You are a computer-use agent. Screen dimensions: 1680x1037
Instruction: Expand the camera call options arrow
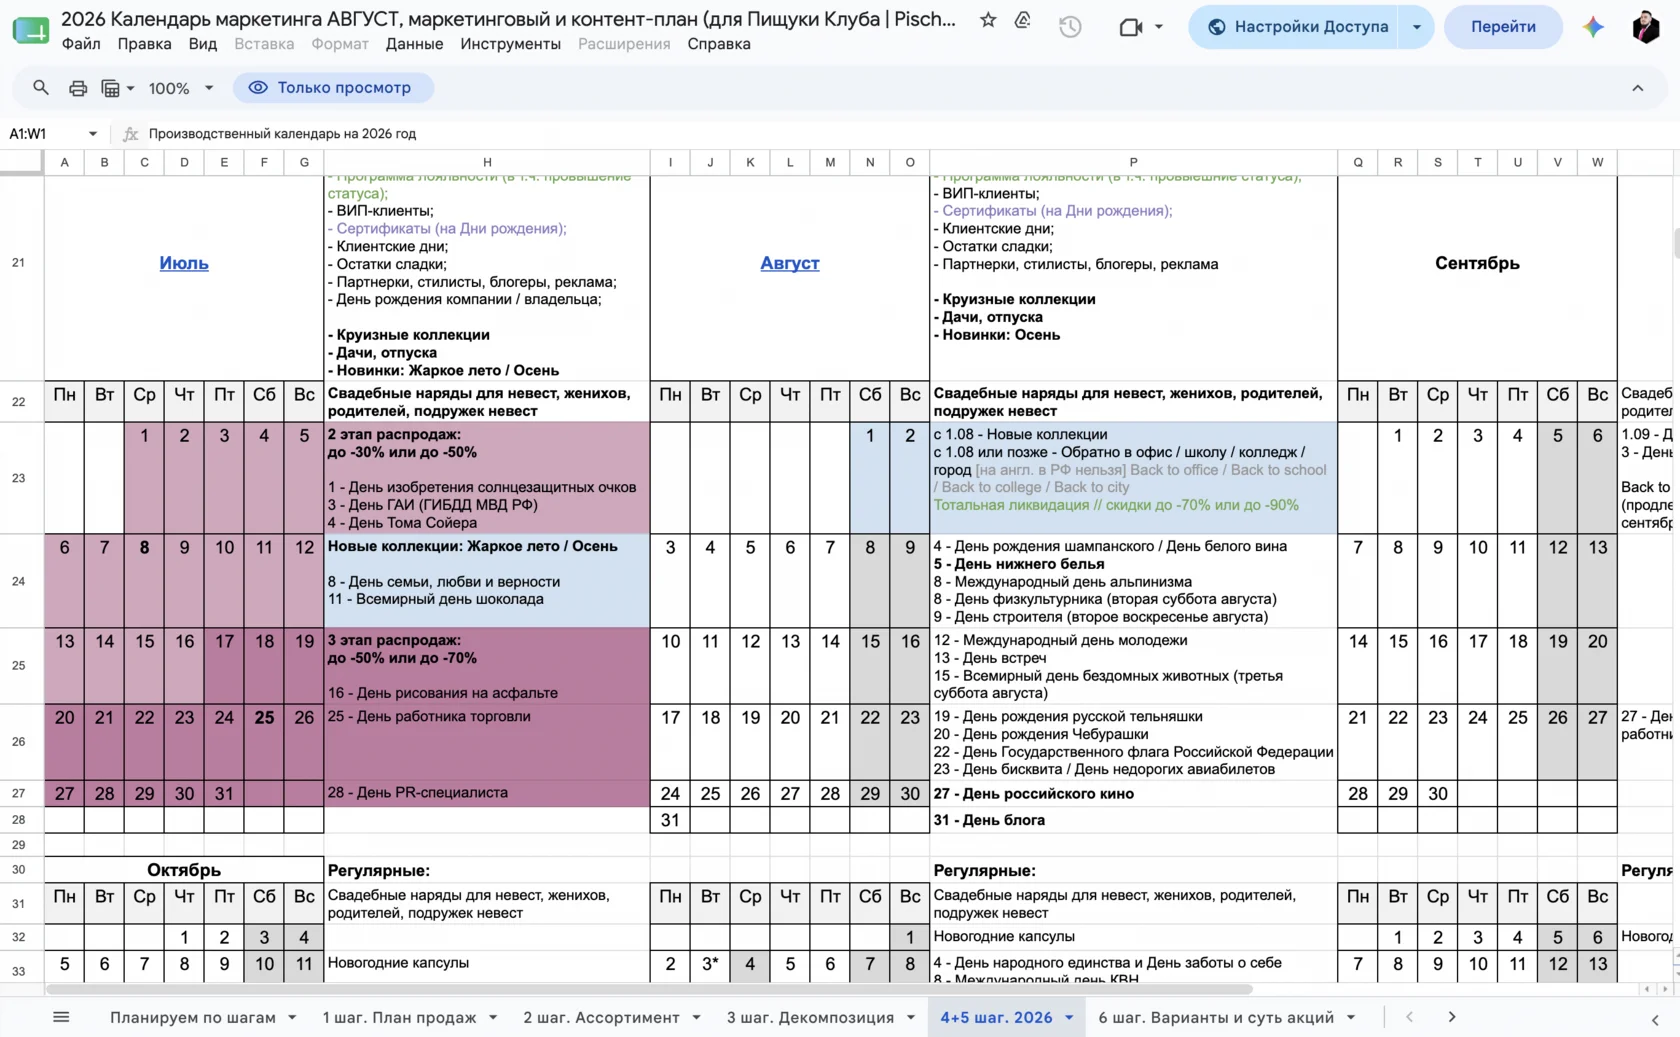1159,27
